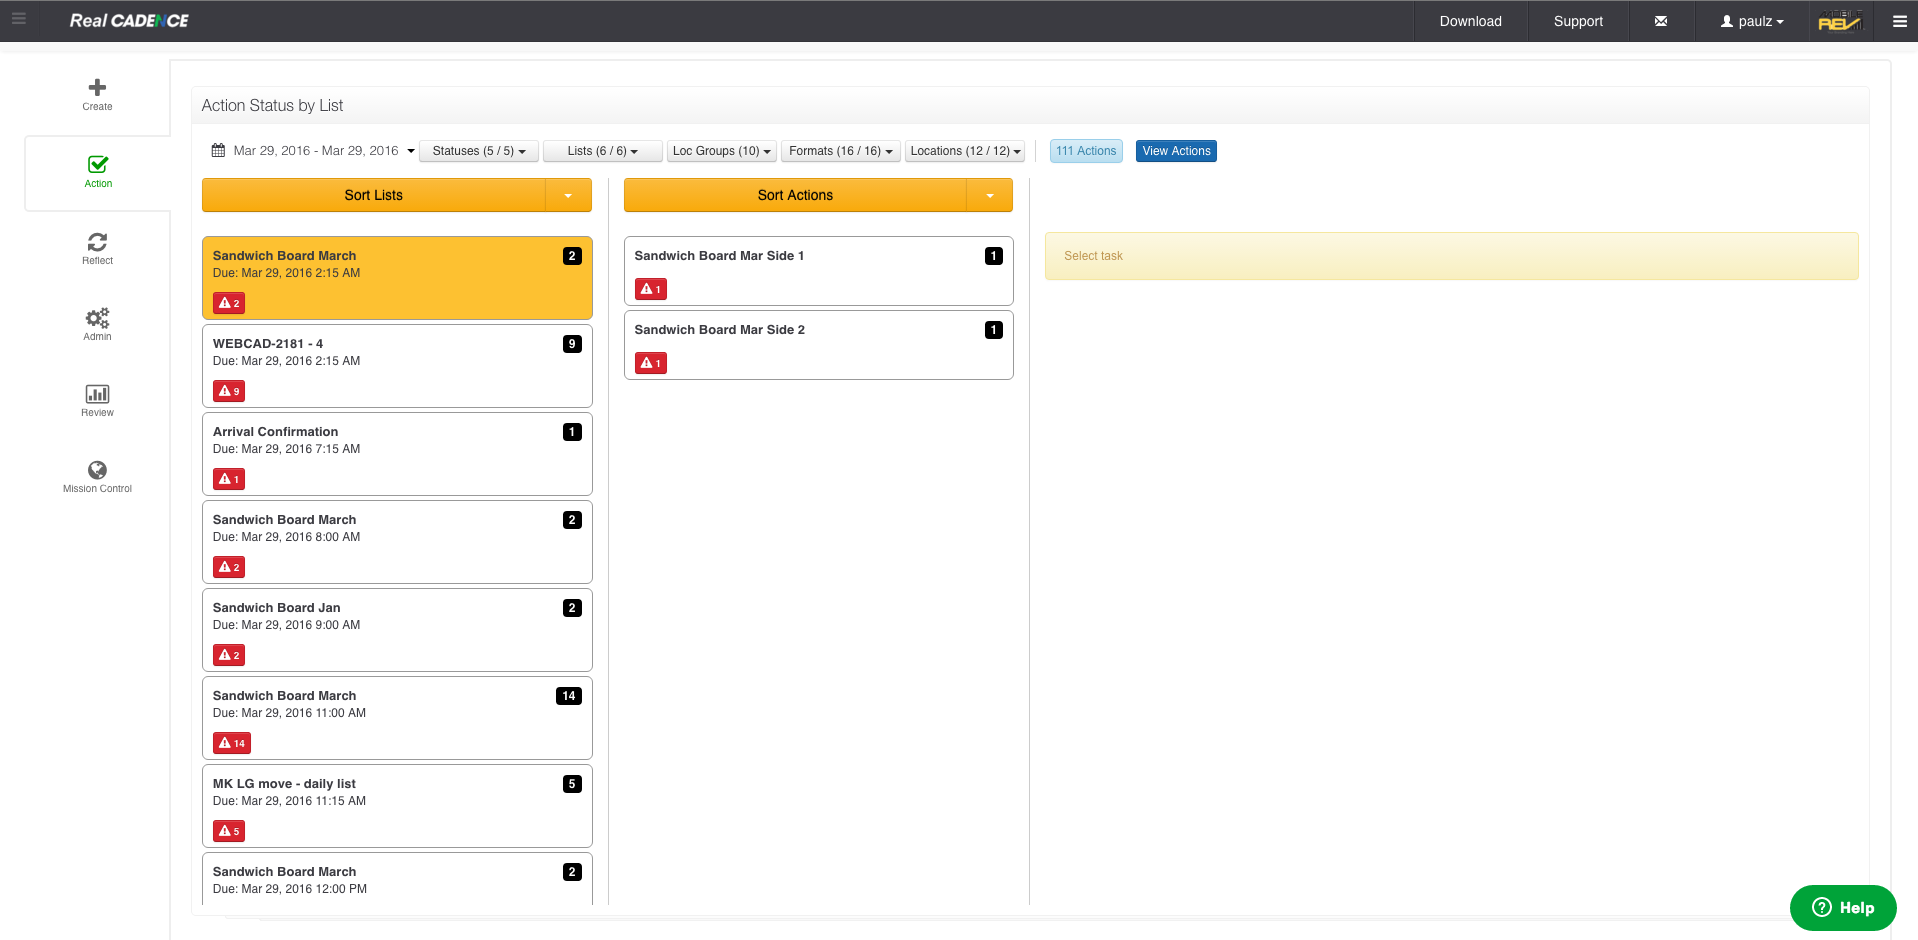Screen dimensions: 1918x940
Task: Open the Reflect sidebar icon
Action: (97, 242)
